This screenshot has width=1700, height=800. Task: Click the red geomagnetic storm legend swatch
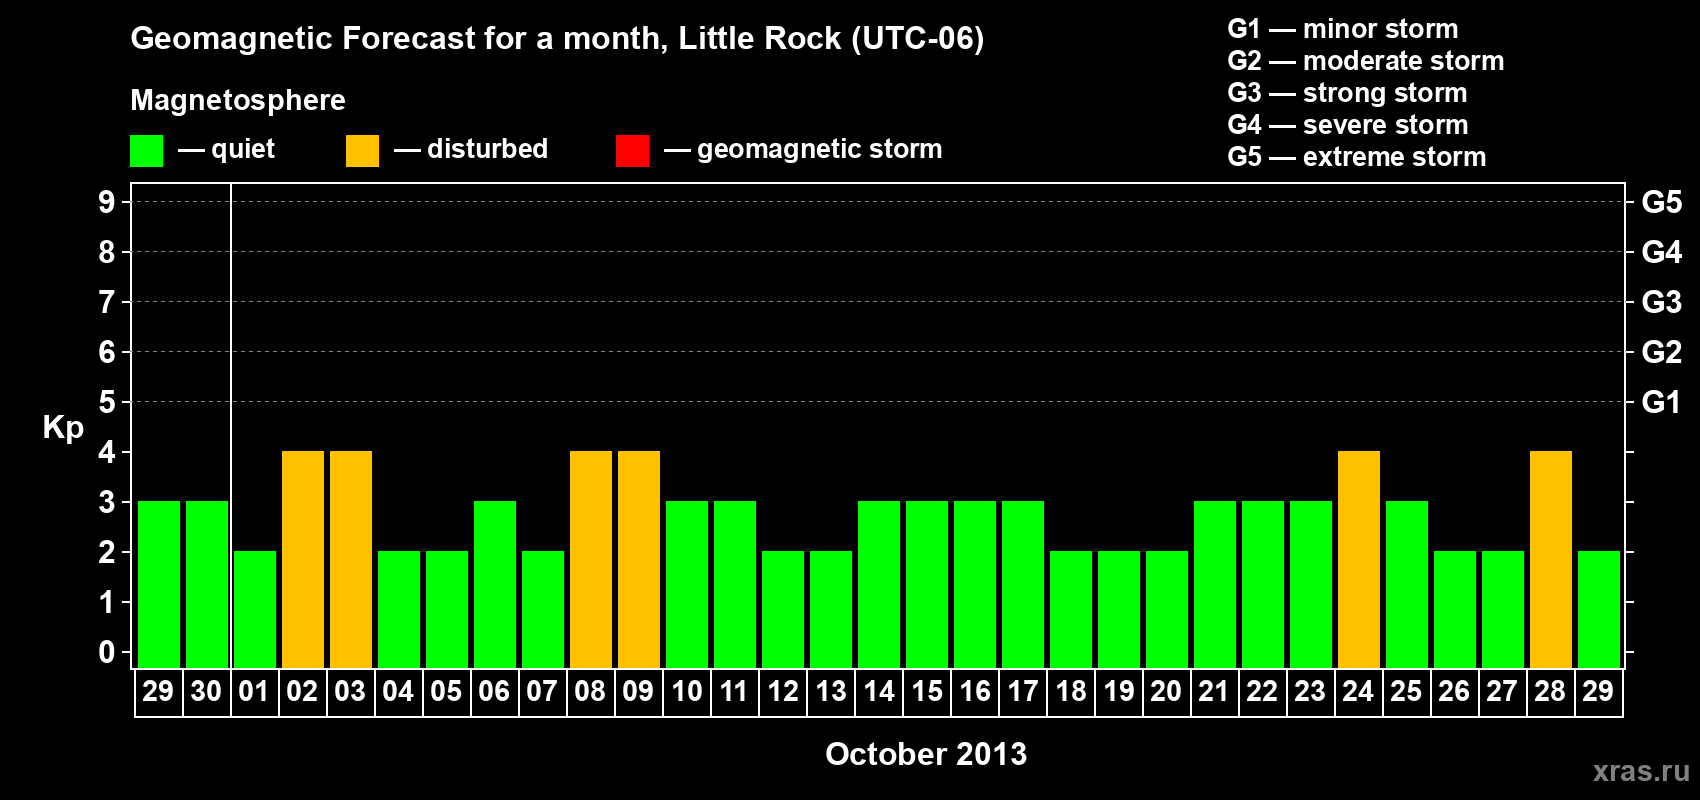coord(632,151)
